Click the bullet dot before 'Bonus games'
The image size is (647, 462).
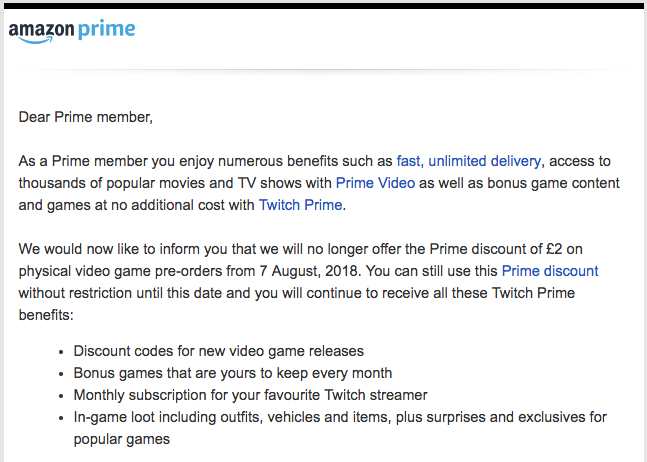coord(61,374)
